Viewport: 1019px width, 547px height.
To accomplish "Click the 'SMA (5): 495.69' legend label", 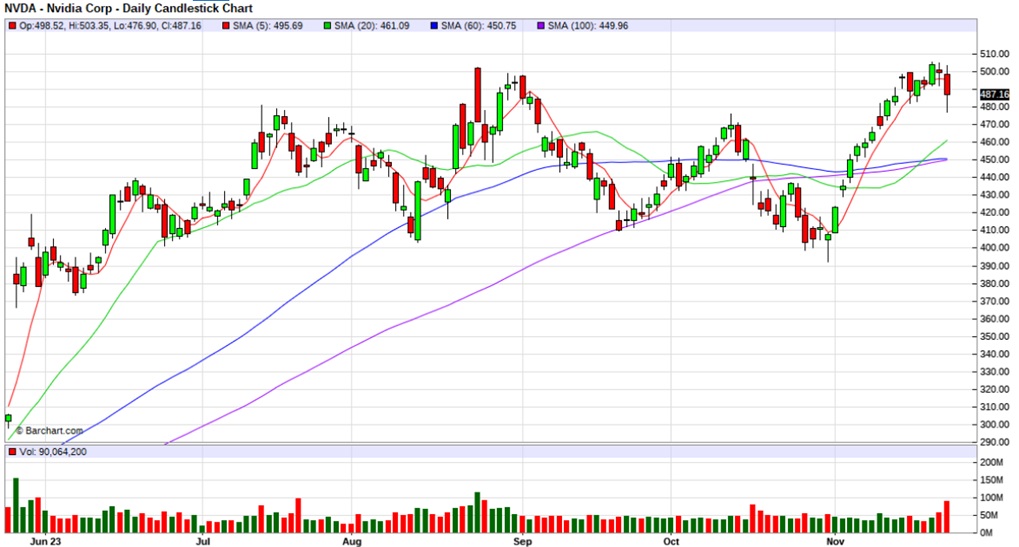I will [268, 26].
